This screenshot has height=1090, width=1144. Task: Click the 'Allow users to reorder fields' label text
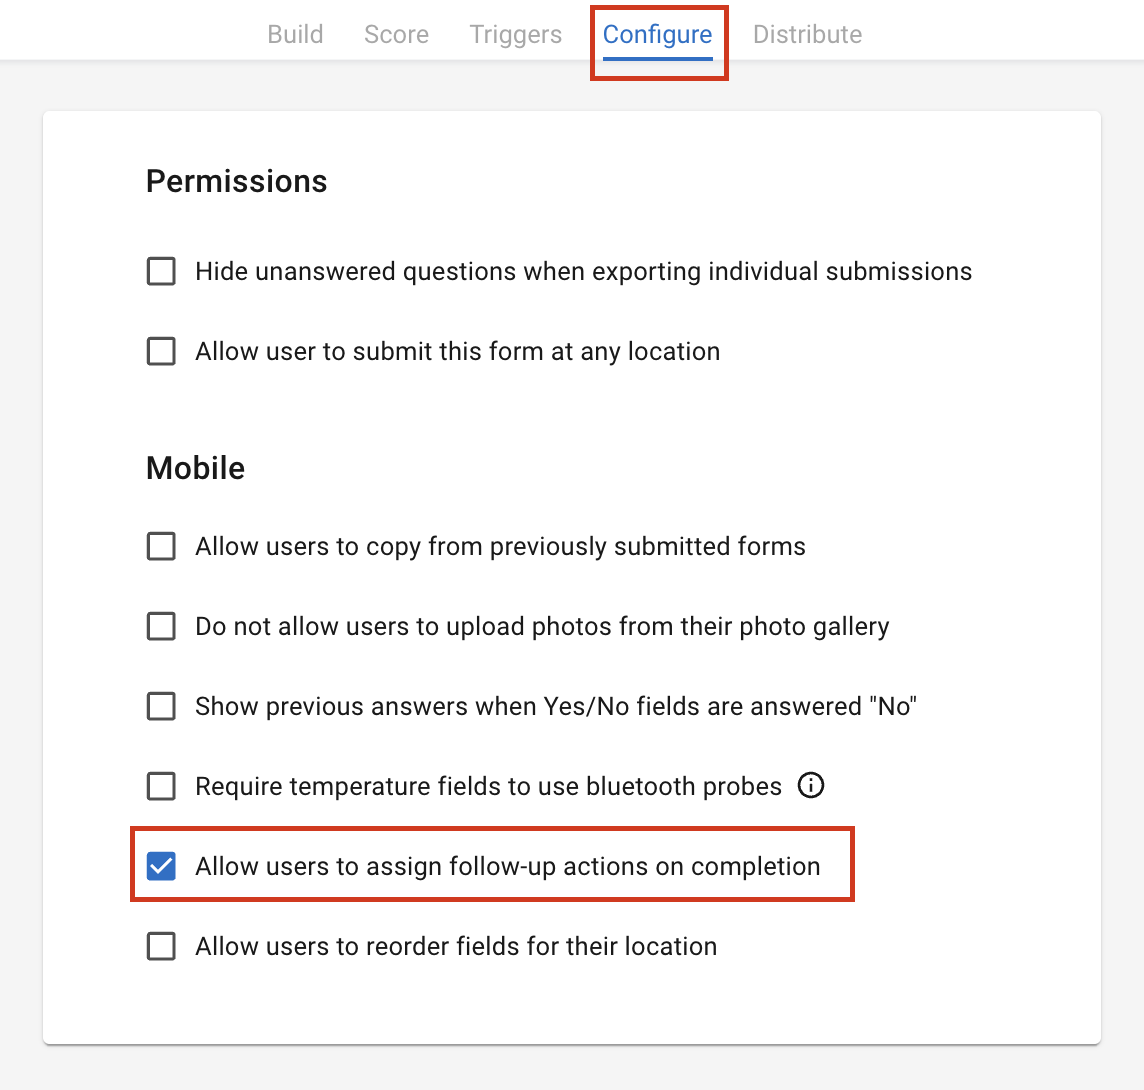pos(456,946)
